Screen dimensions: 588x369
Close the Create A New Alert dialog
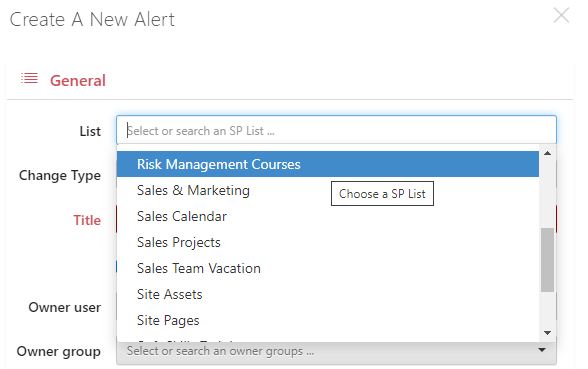(x=561, y=16)
